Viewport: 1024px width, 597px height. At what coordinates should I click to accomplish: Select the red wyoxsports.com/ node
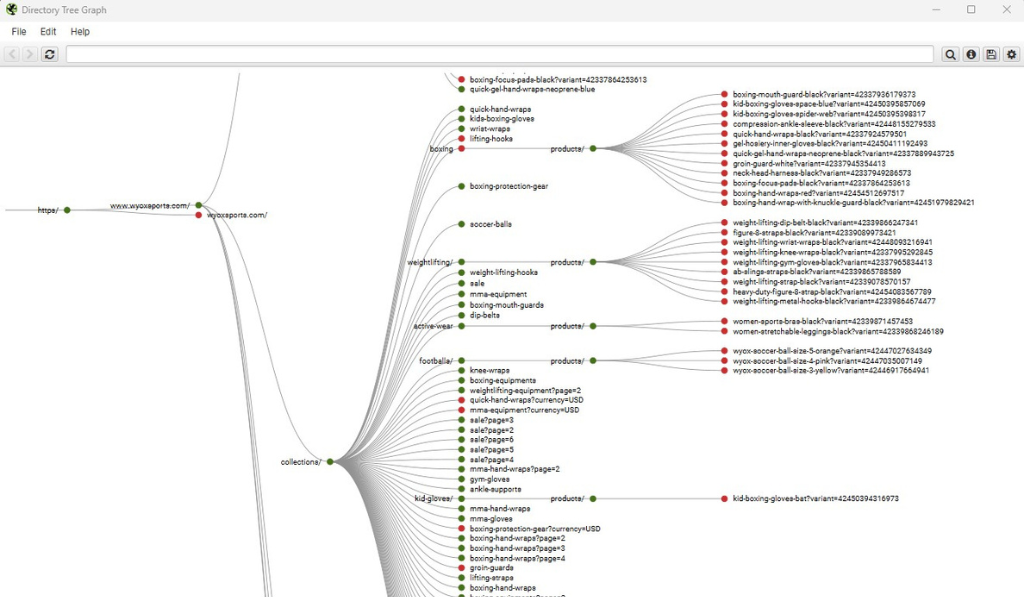click(x=199, y=215)
